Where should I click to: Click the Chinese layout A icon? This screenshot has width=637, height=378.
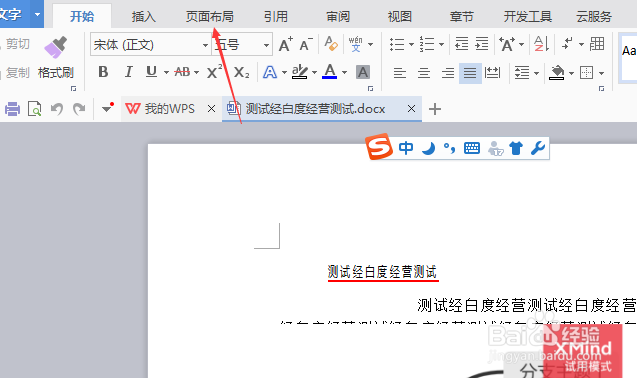click(507, 44)
